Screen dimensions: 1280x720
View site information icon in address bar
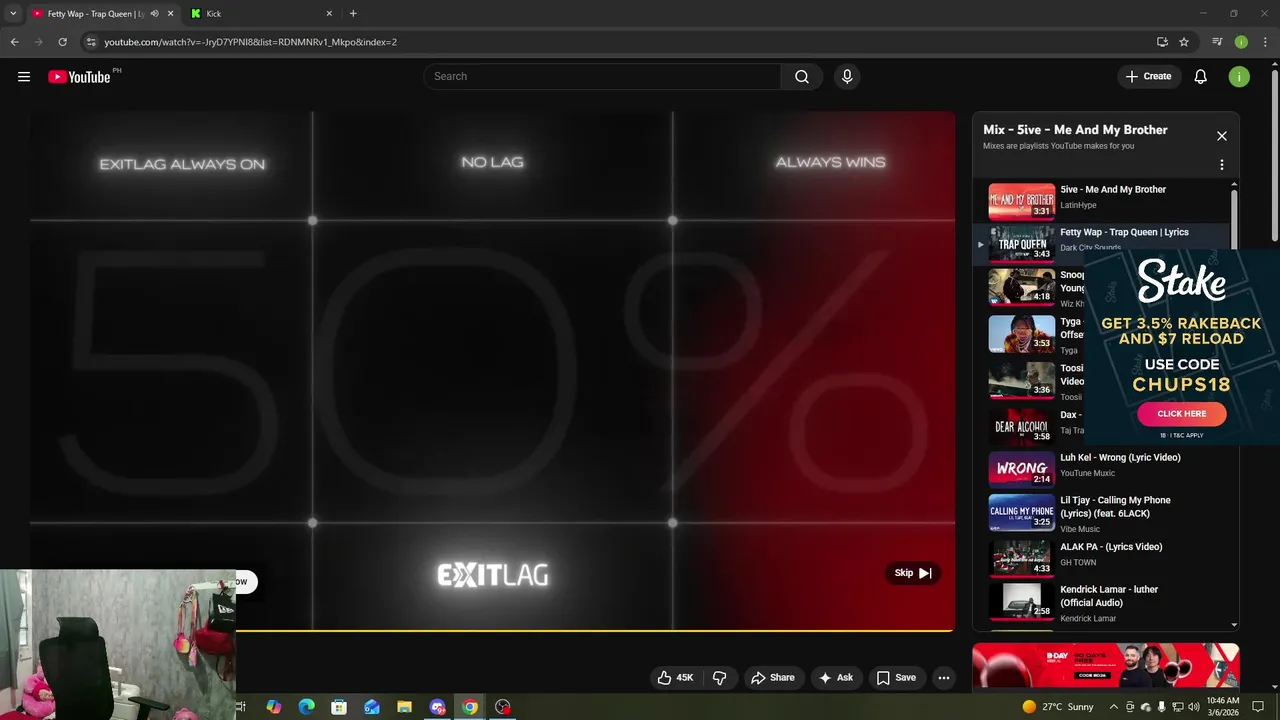pyautogui.click(x=91, y=42)
